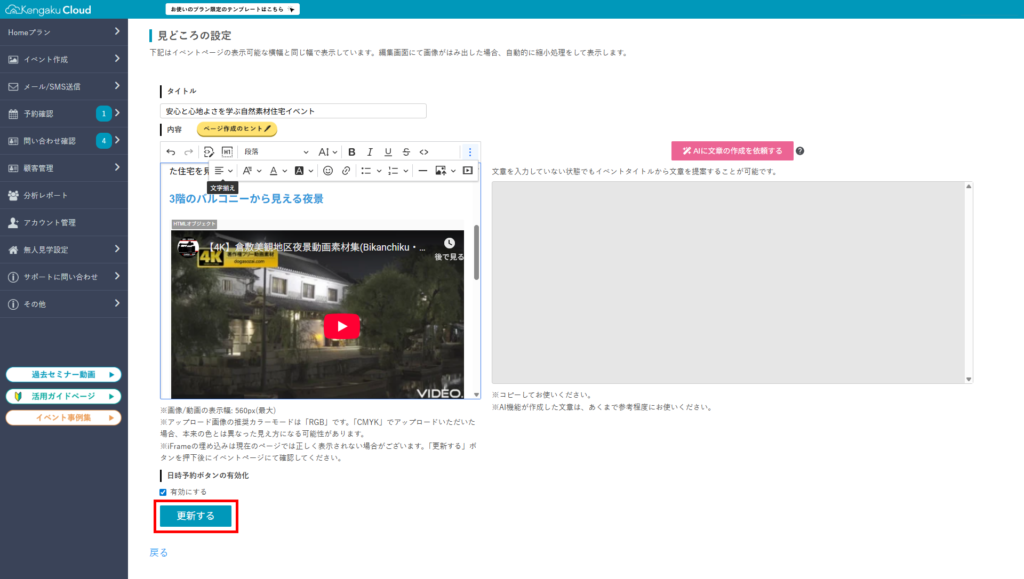Insert a horizontal line into the content
The image size is (1024, 579).
click(421, 171)
